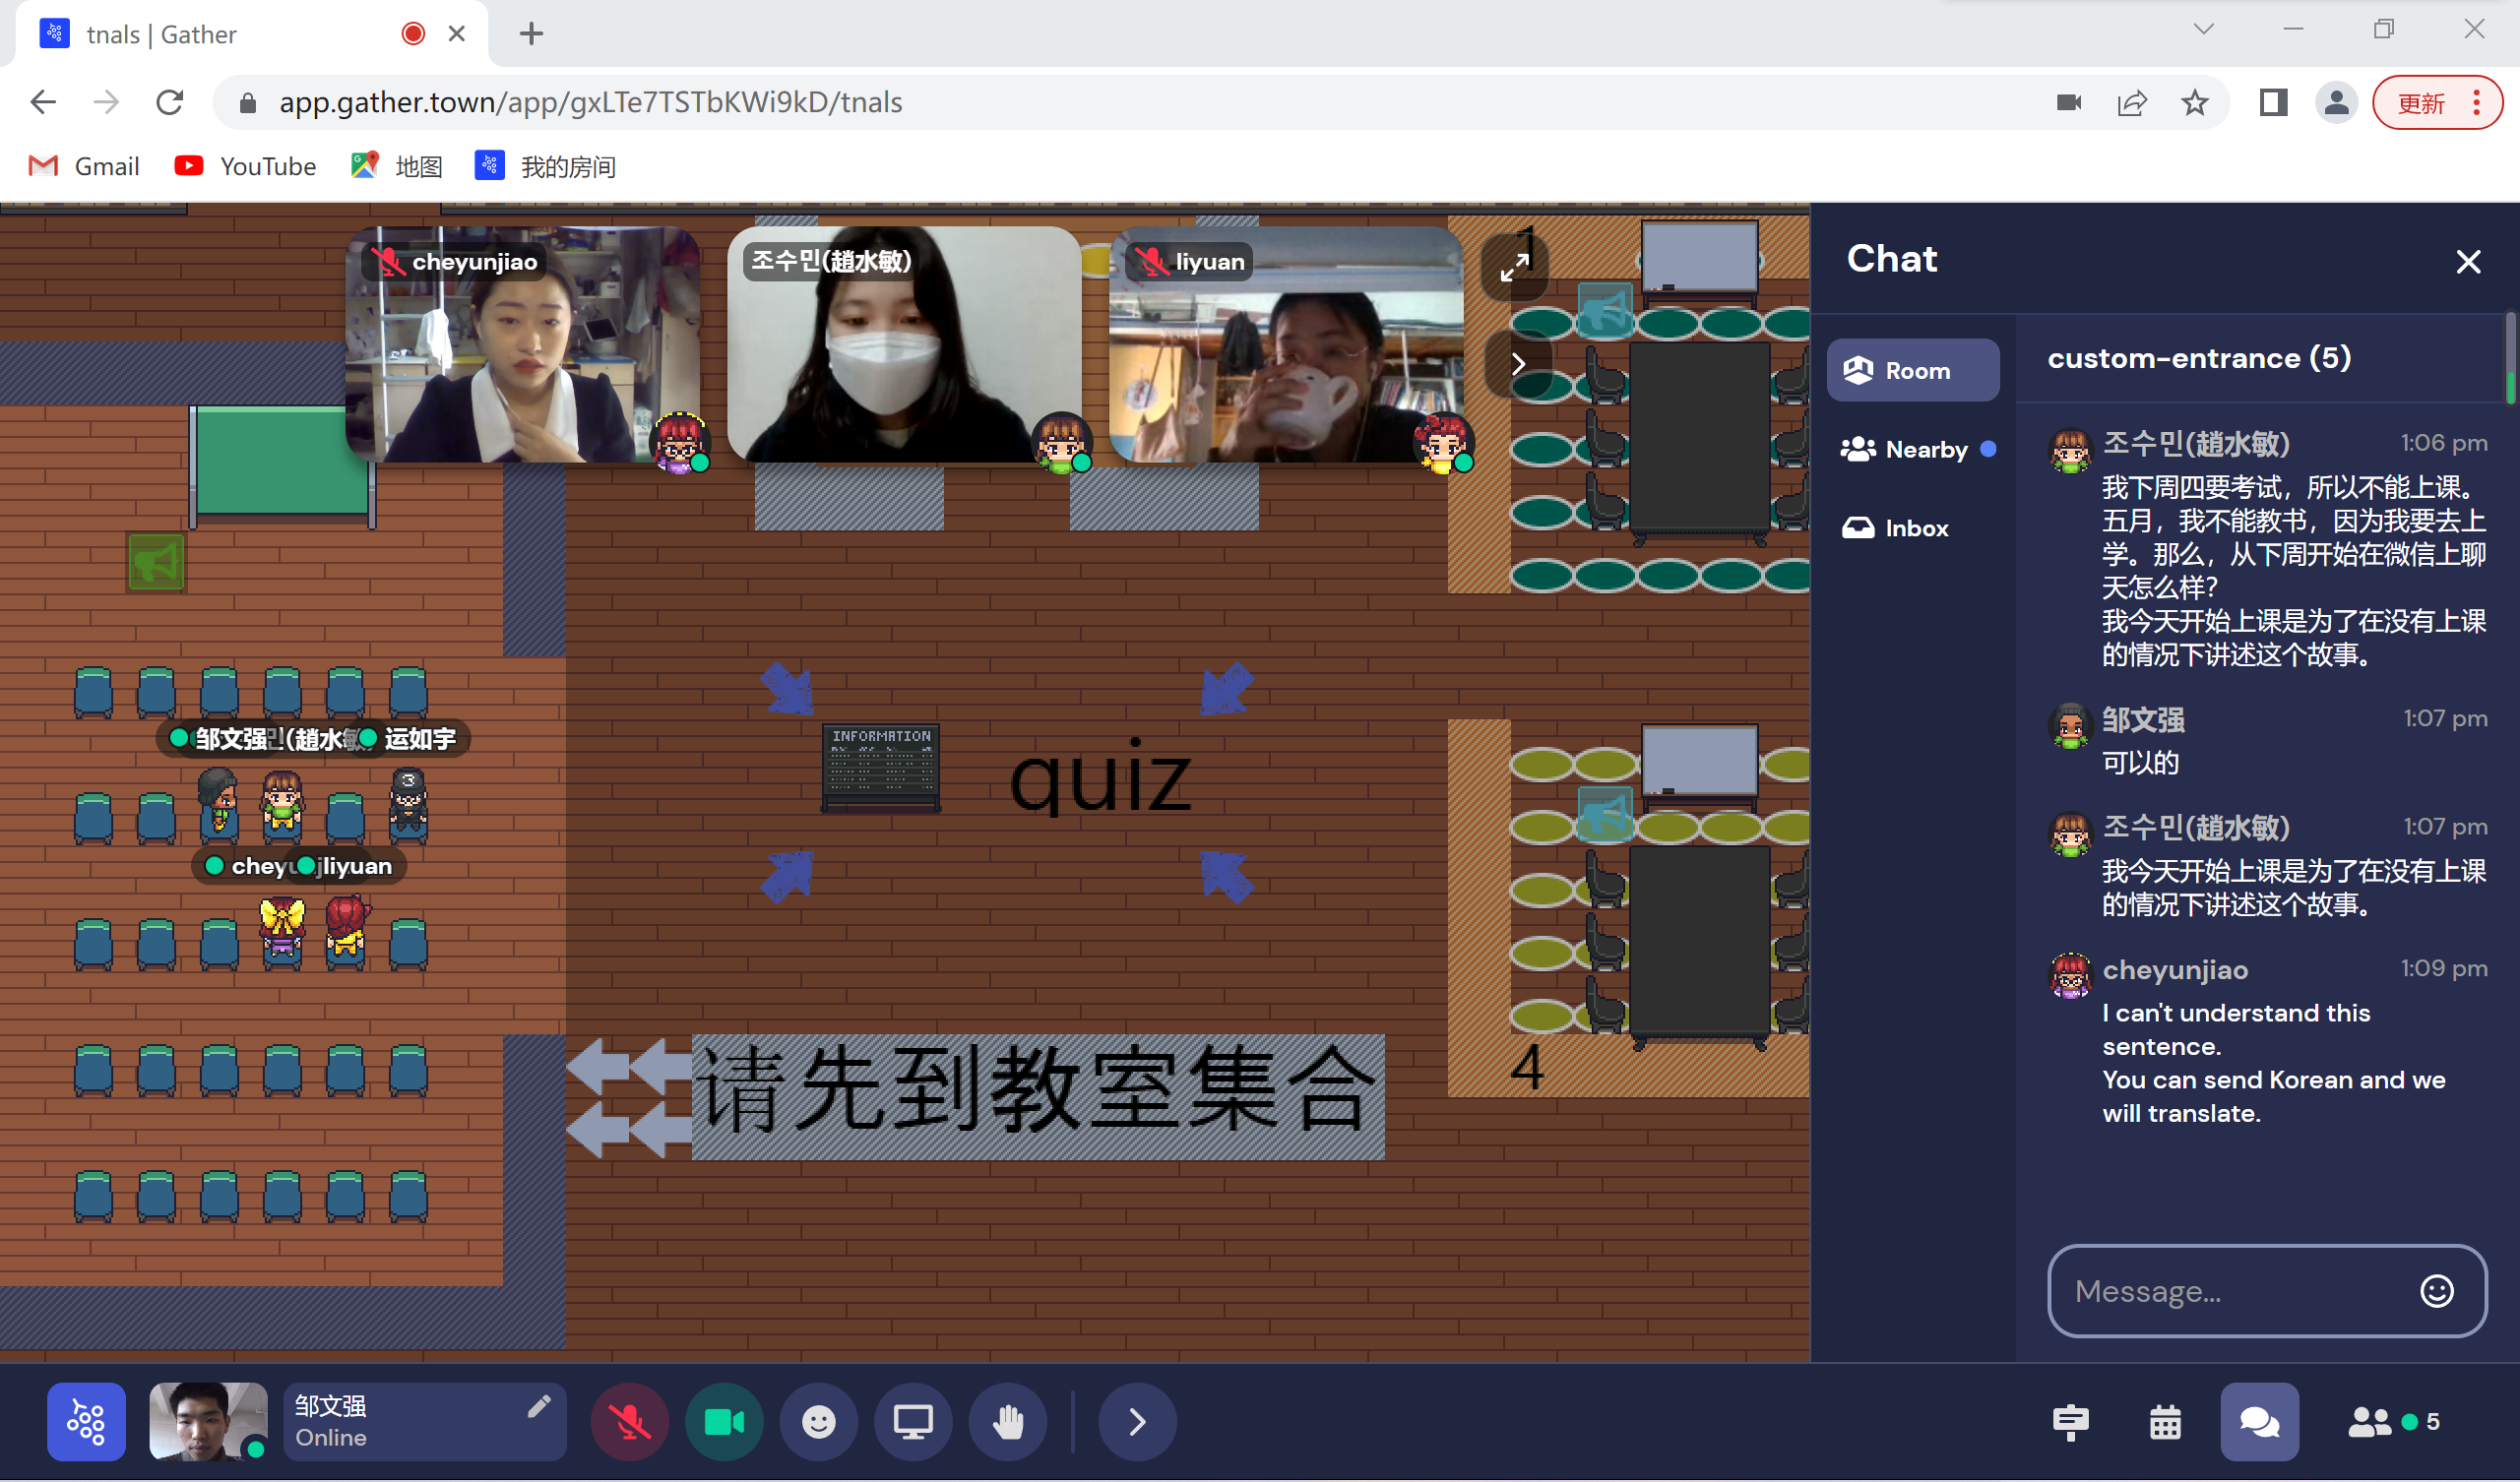Open the emoji picker in the message box
The height and width of the screenshot is (1482, 2520).
coord(2436,1291)
